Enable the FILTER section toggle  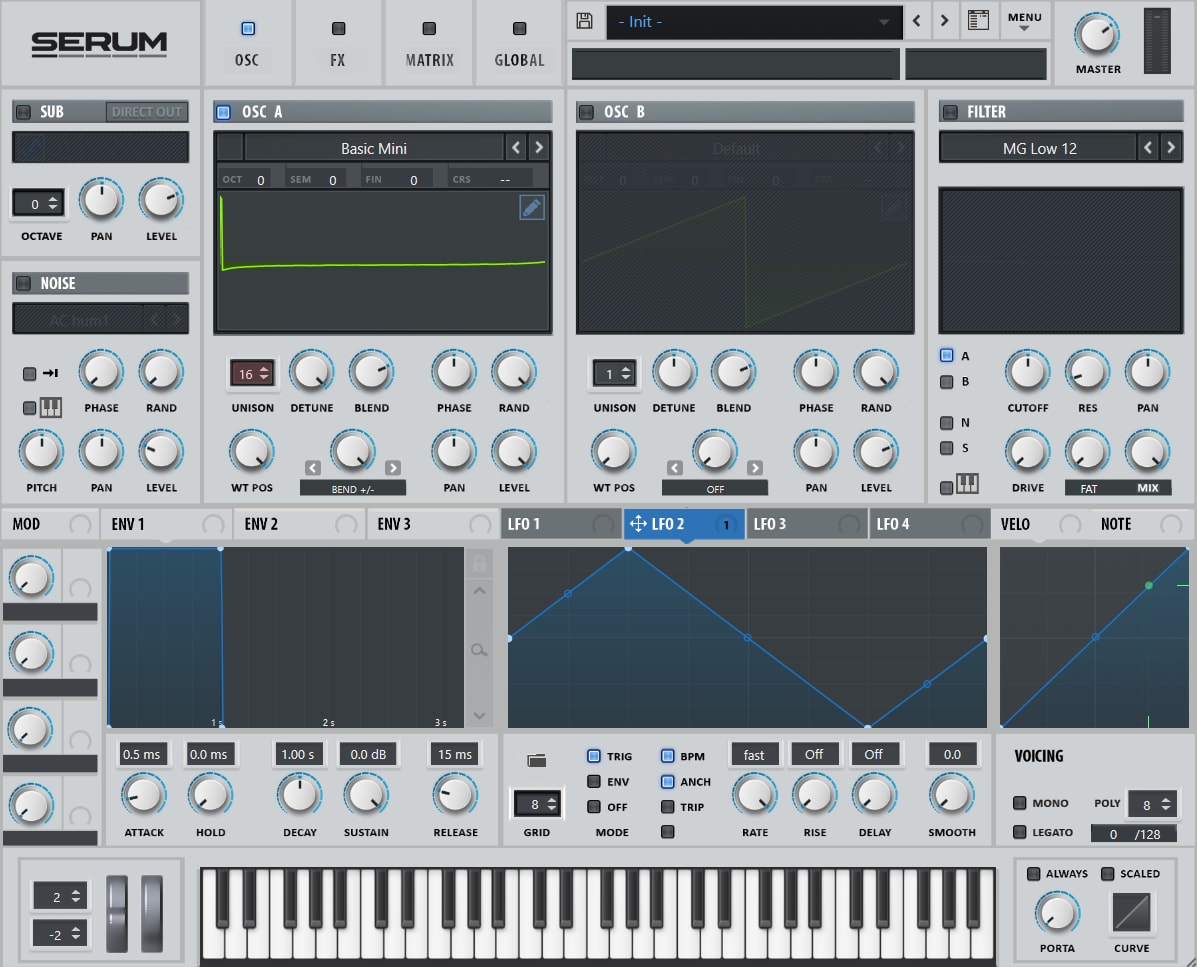pyautogui.click(x=950, y=112)
